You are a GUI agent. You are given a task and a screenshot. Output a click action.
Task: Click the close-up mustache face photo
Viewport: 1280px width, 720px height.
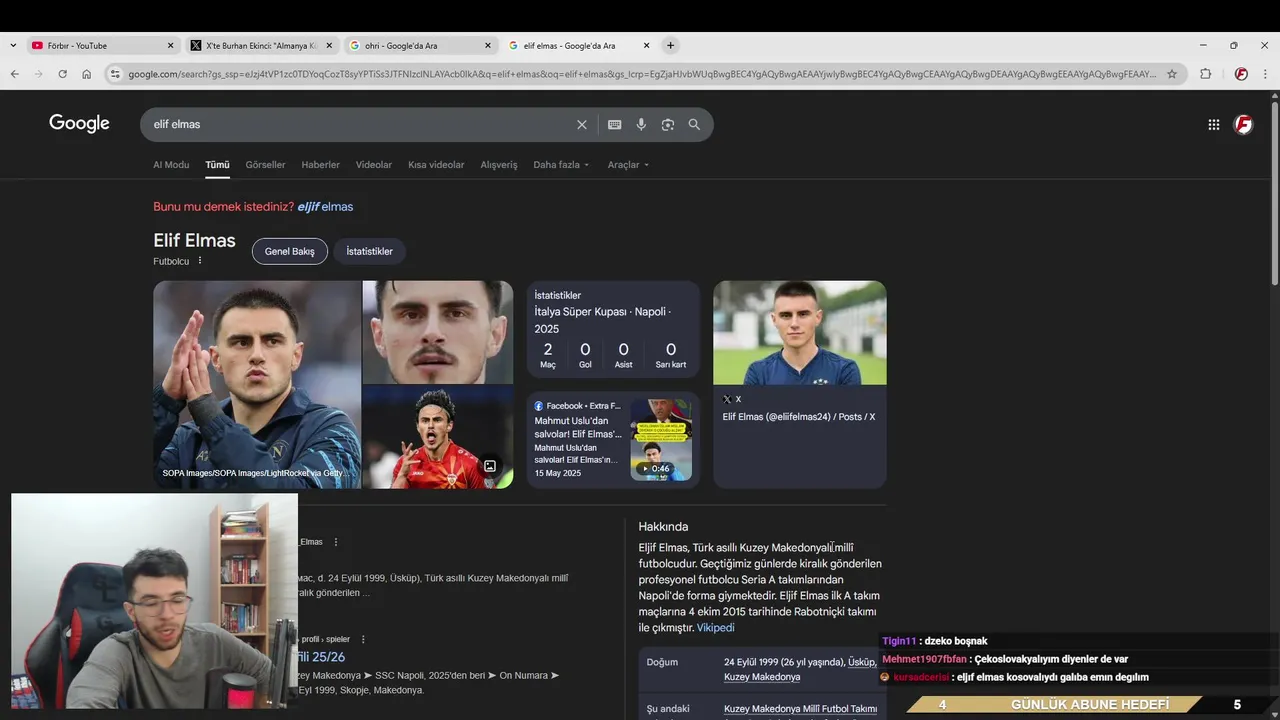tap(438, 332)
